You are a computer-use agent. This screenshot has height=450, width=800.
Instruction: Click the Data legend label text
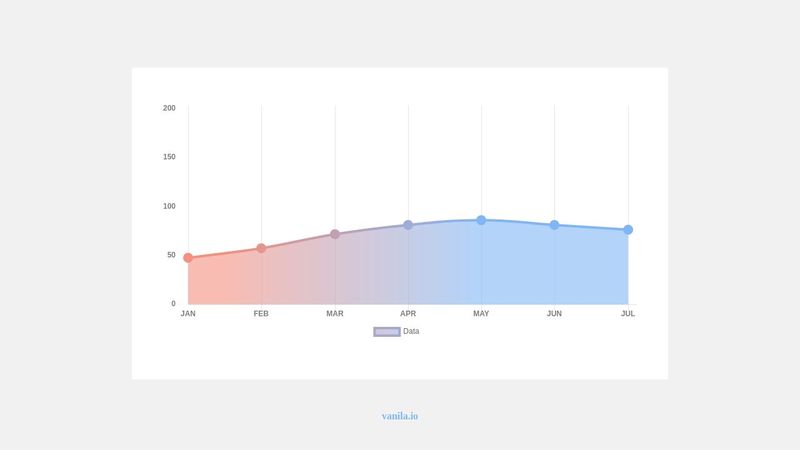411,332
